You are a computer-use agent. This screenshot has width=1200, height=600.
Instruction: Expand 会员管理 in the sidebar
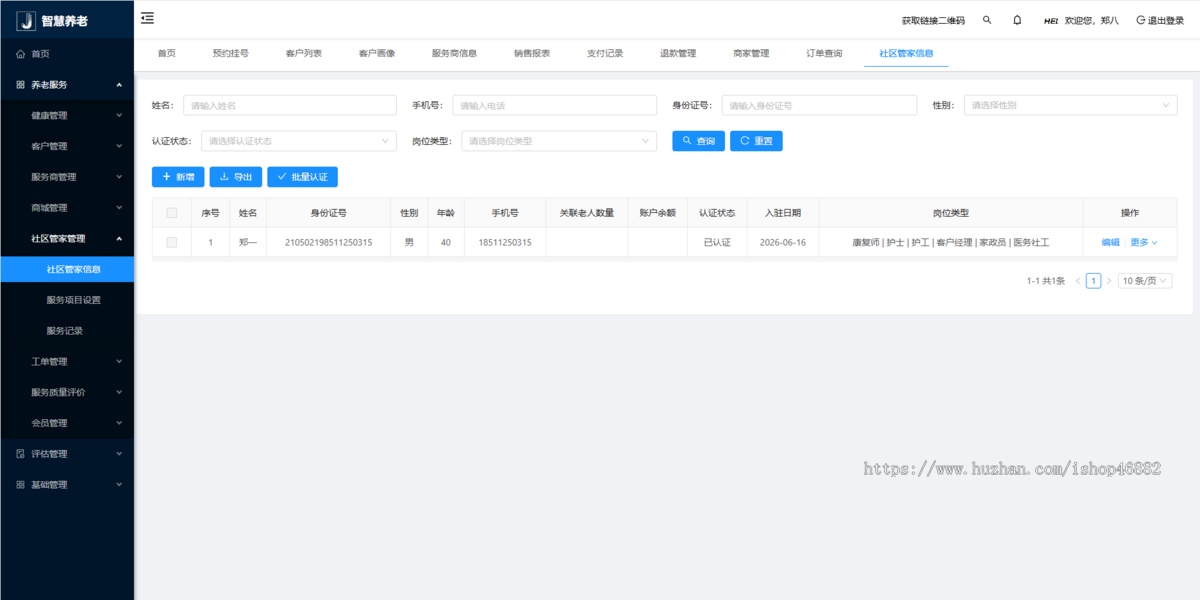coord(67,423)
